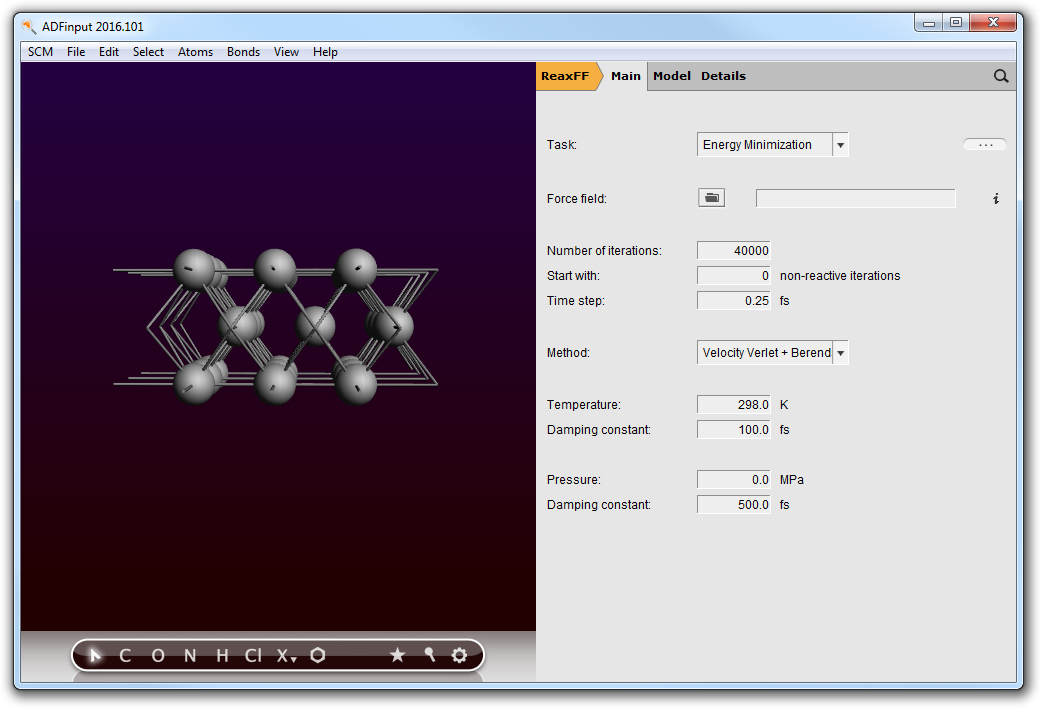Select the ring structure tool

[318, 655]
